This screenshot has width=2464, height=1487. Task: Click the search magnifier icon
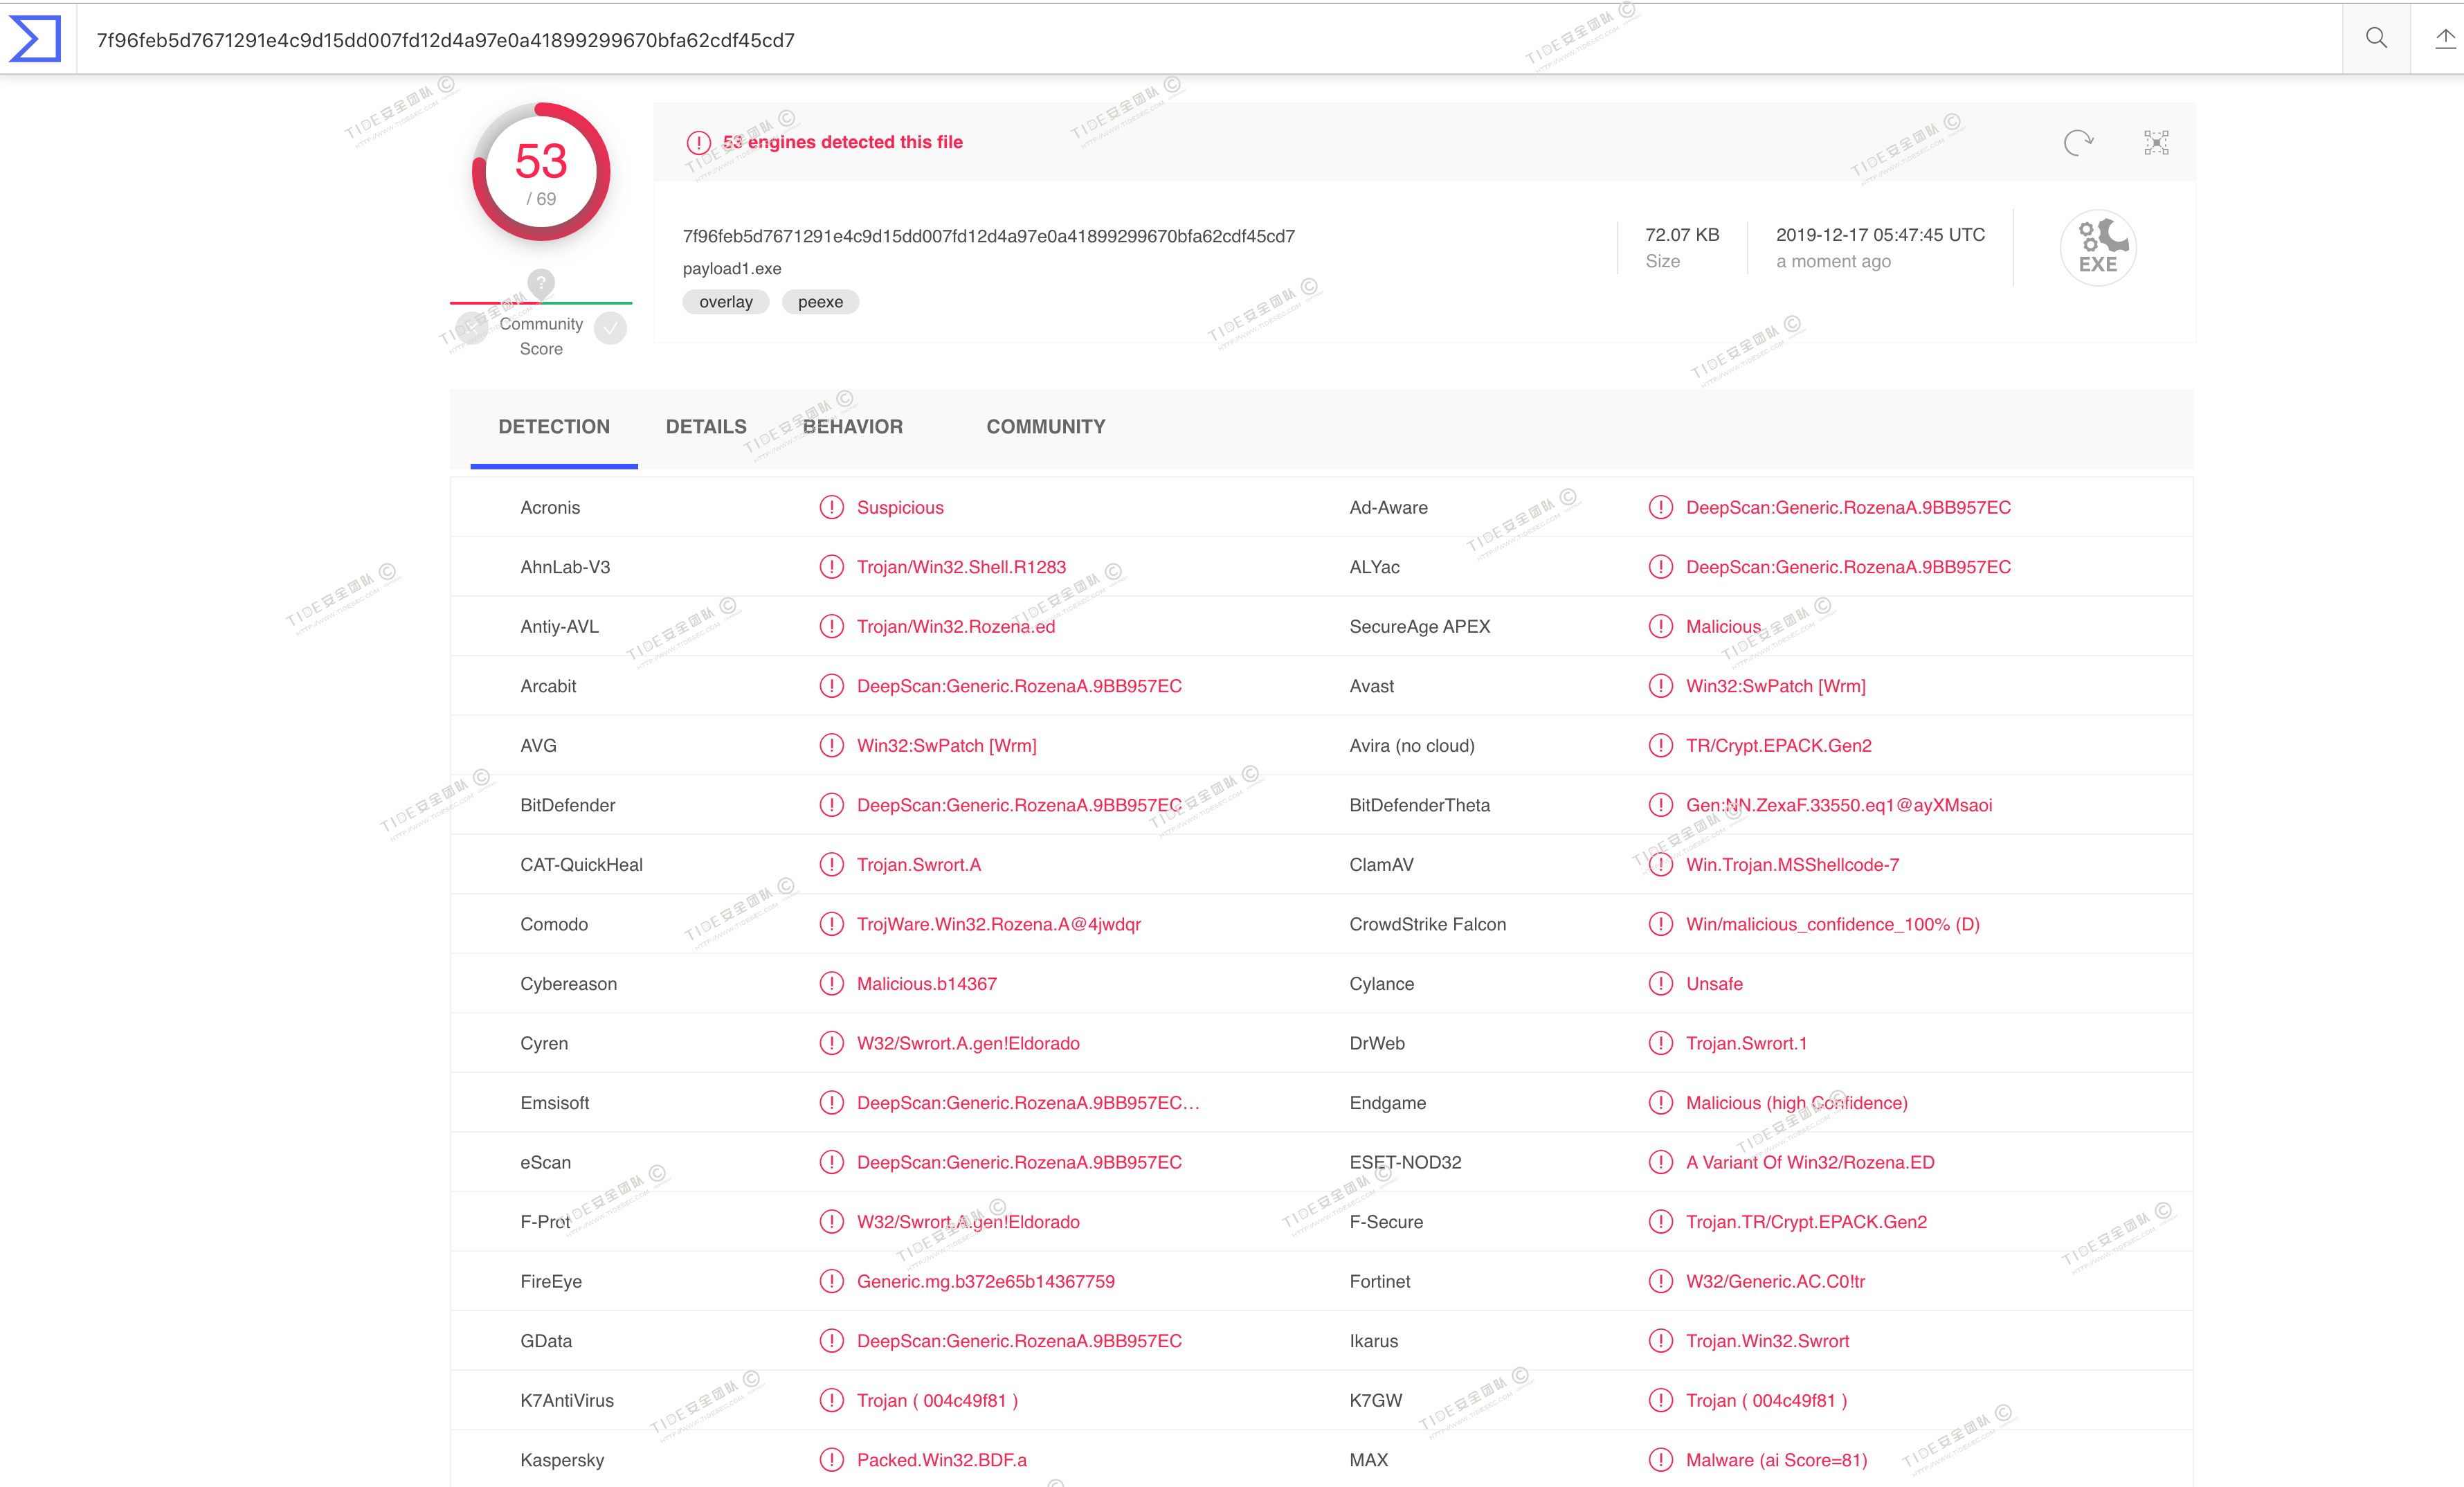pos(2376,39)
